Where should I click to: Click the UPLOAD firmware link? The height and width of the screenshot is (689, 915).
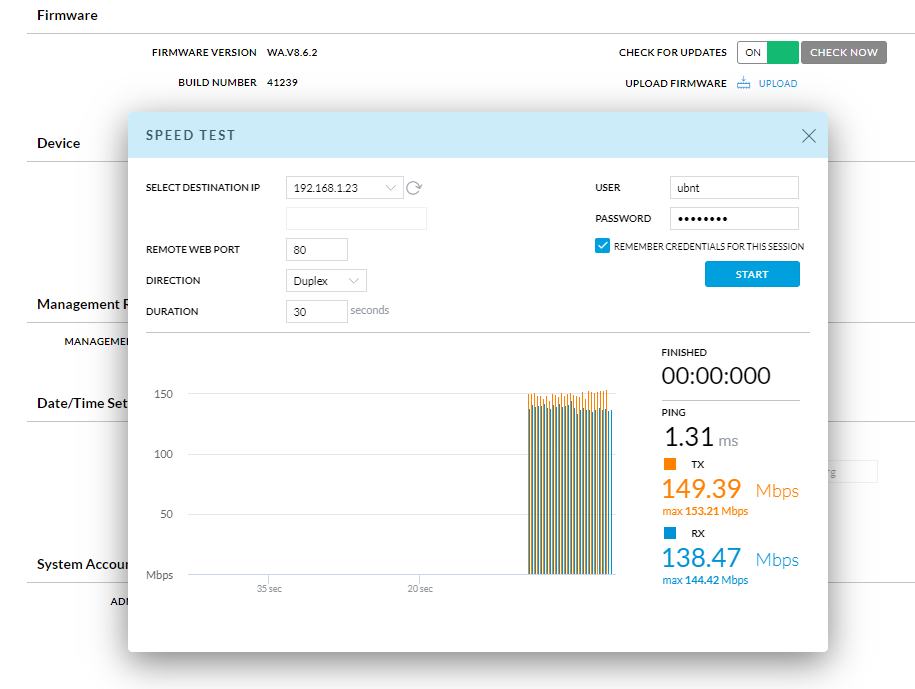pyautogui.click(x=777, y=83)
